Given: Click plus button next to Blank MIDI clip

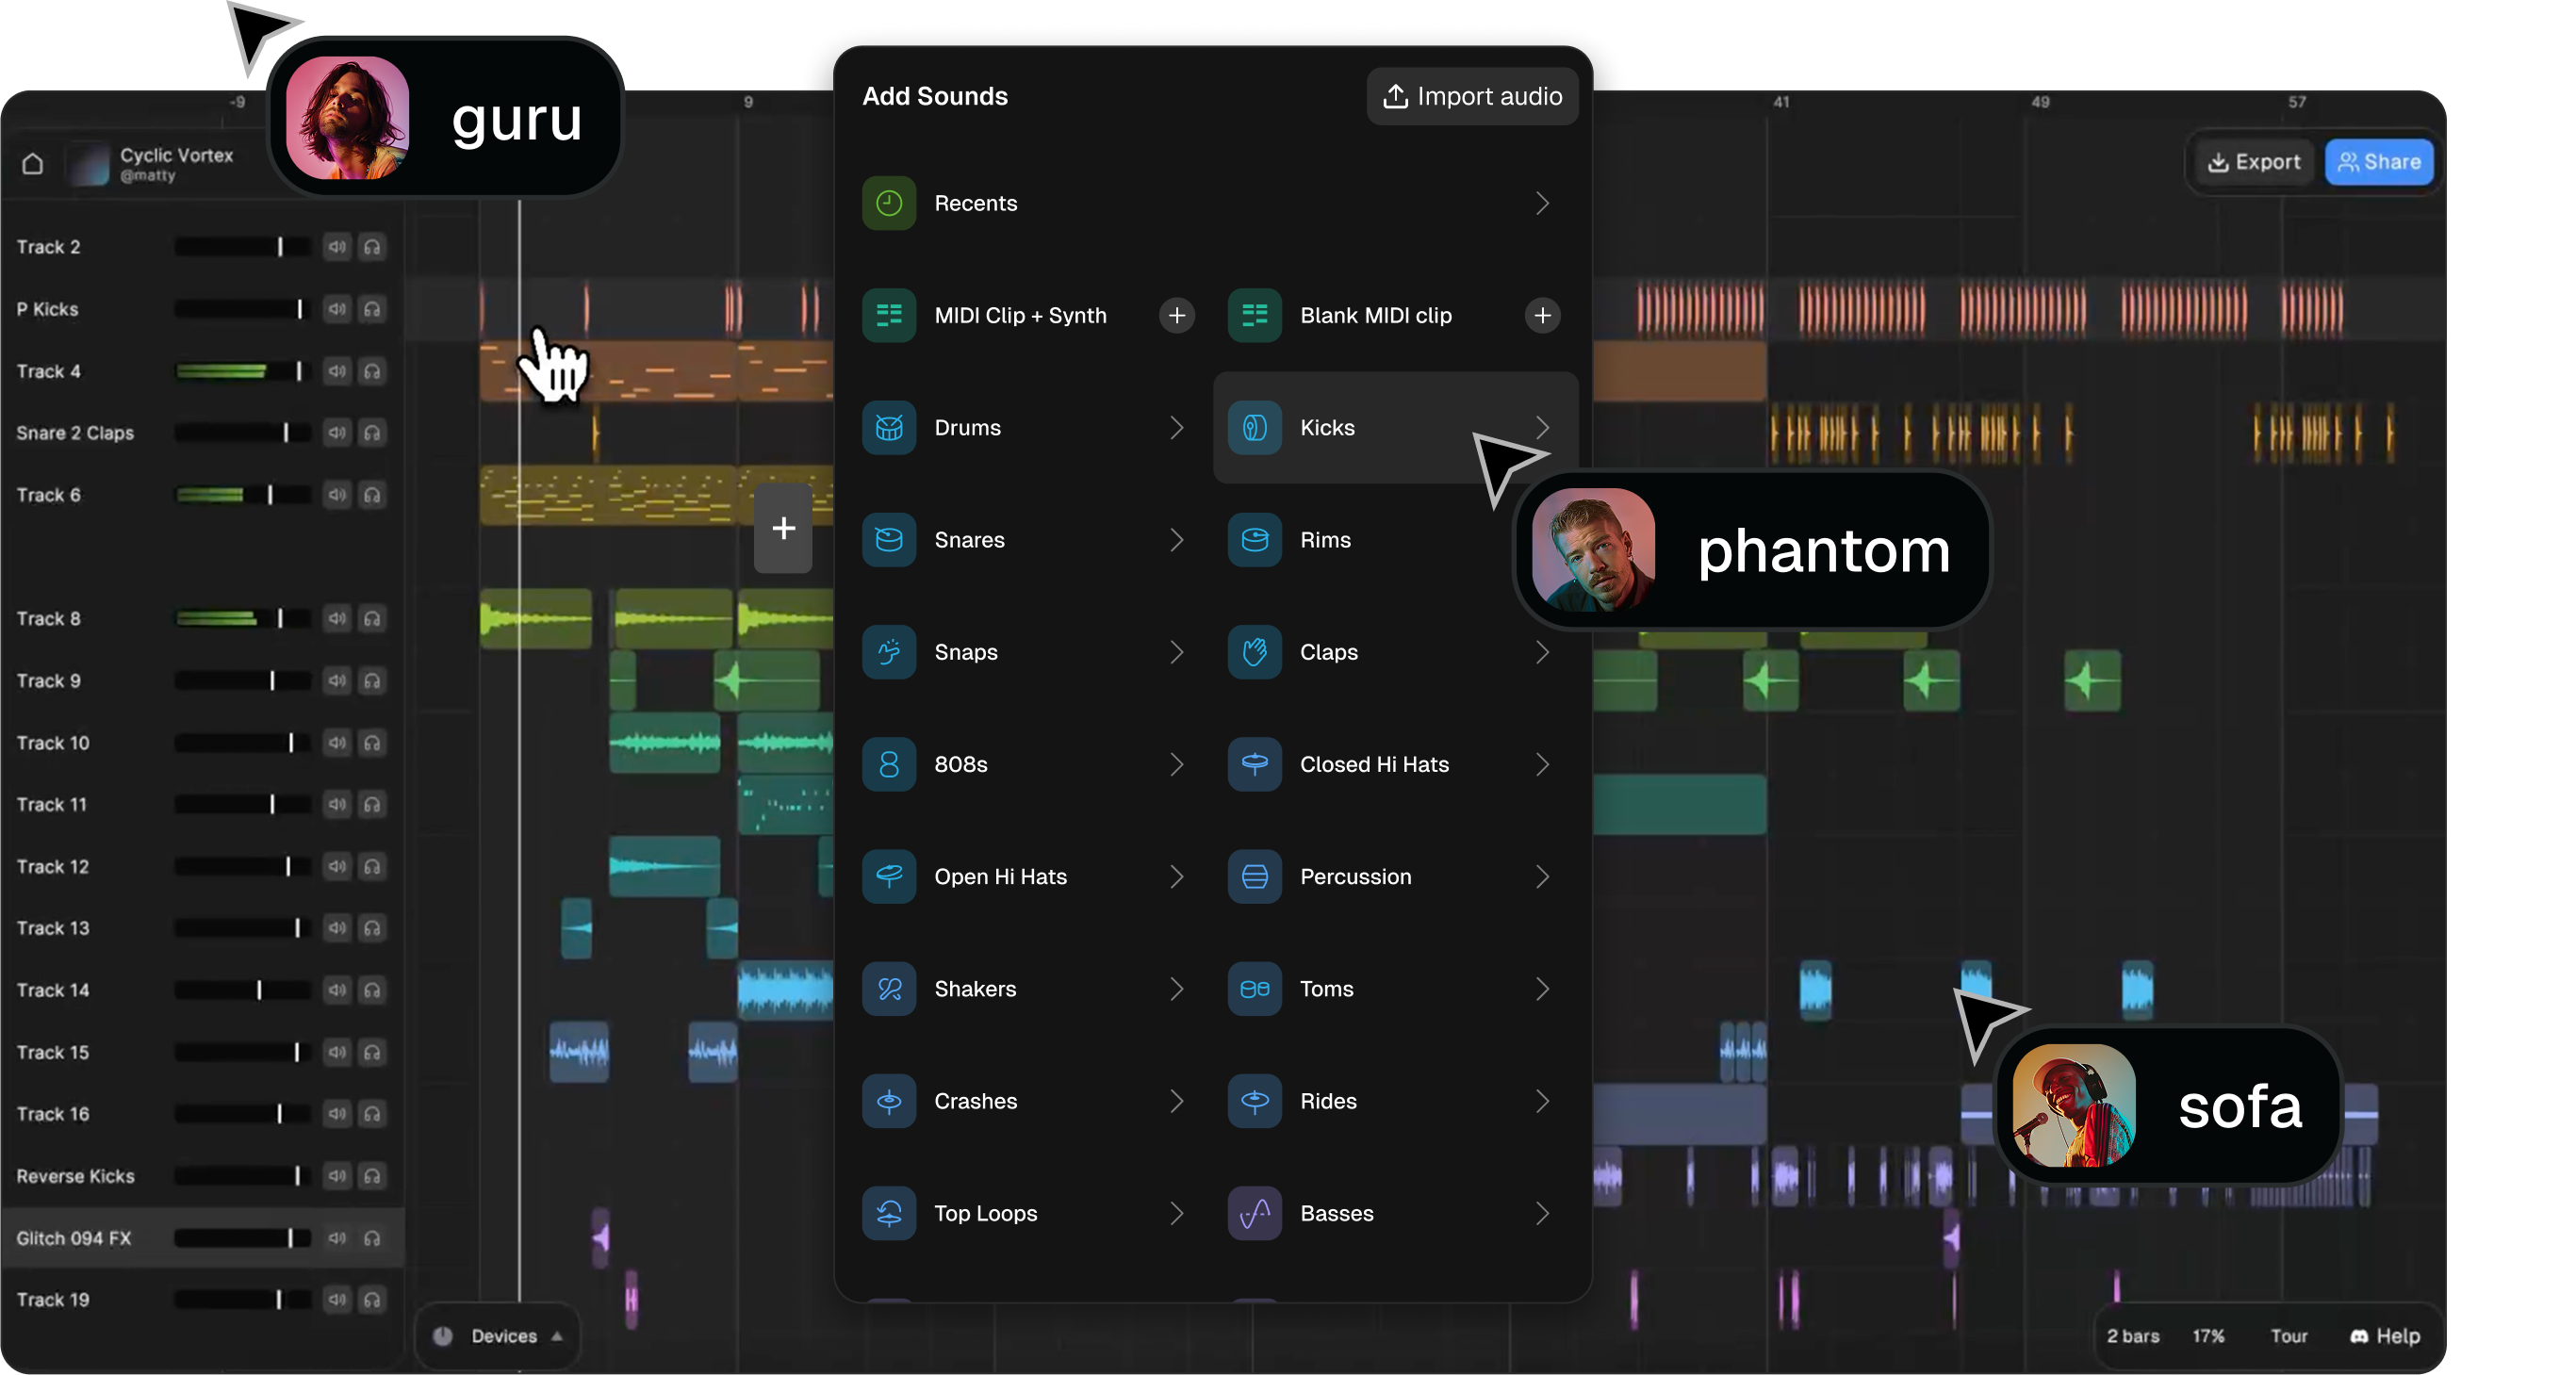Looking at the screenshot, I should [x=1541, y=316].
